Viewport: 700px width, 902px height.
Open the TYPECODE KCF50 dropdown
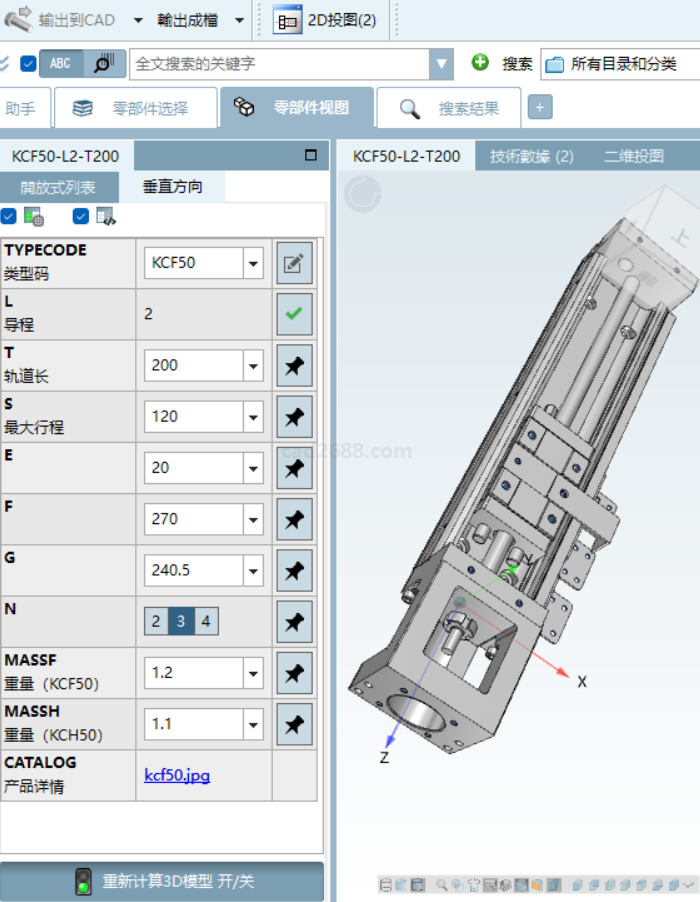coord(253,264)
